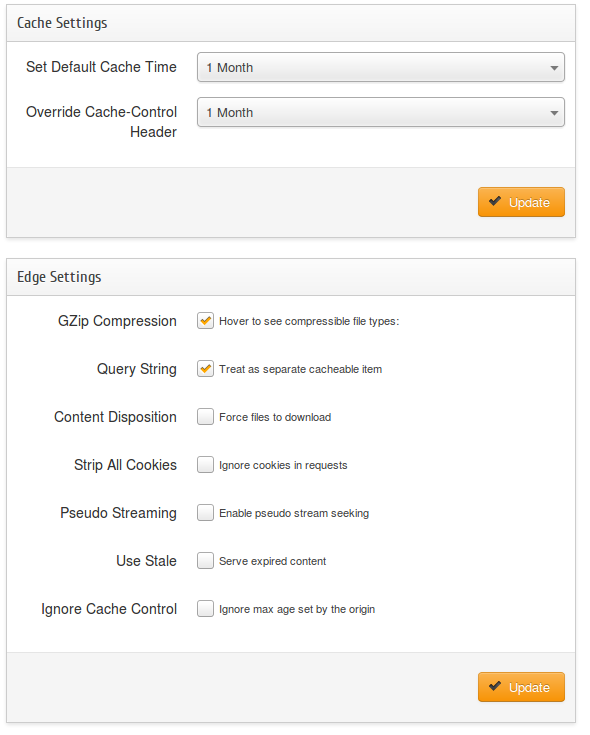
Task: Enable Content Disposition force download checkbox
Action: [205, 416]
